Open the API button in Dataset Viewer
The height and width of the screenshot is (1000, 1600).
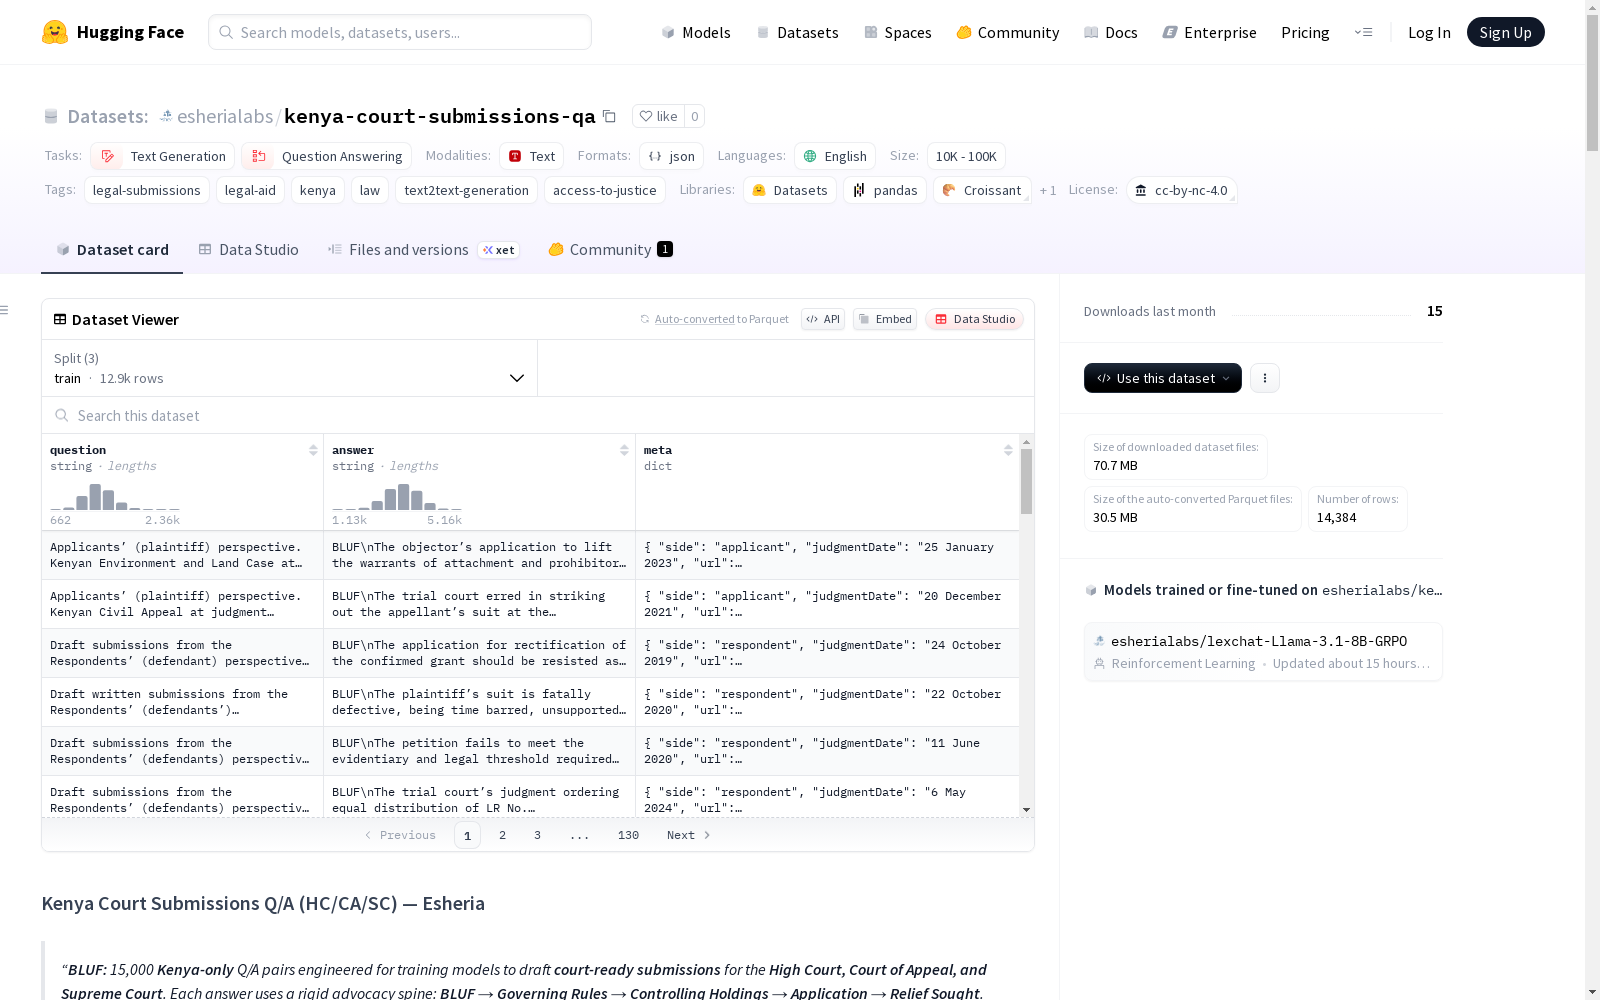[x=823, y=319]
